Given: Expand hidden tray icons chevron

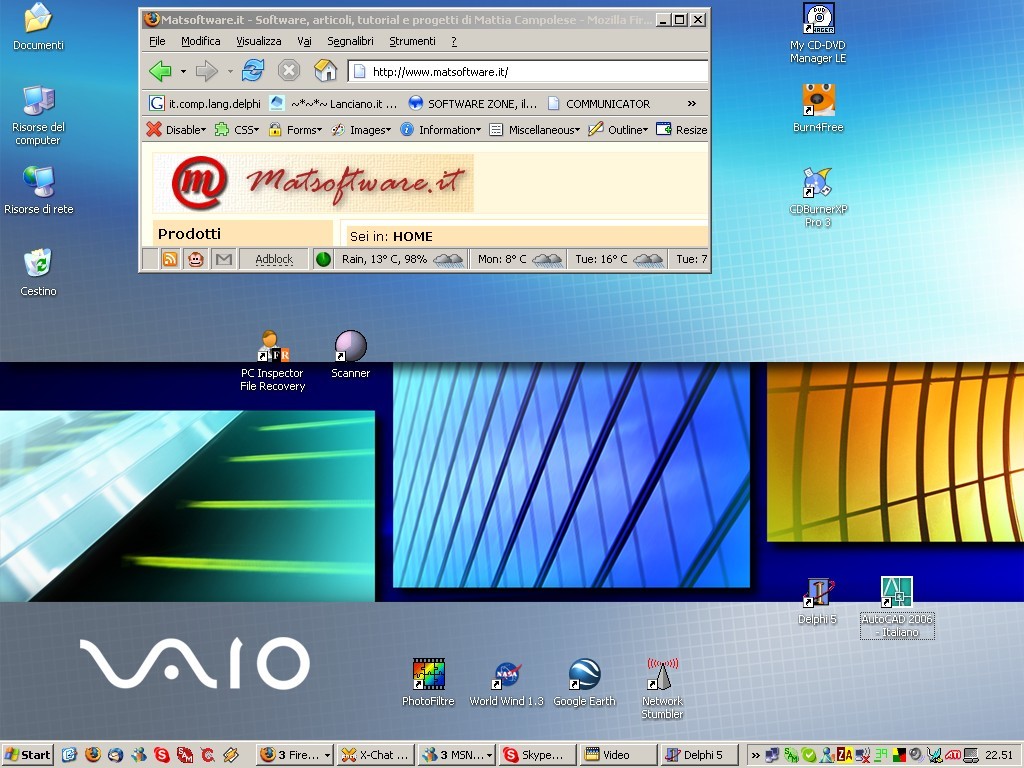Looking at the screenshot, I should [x=756, y=755].
